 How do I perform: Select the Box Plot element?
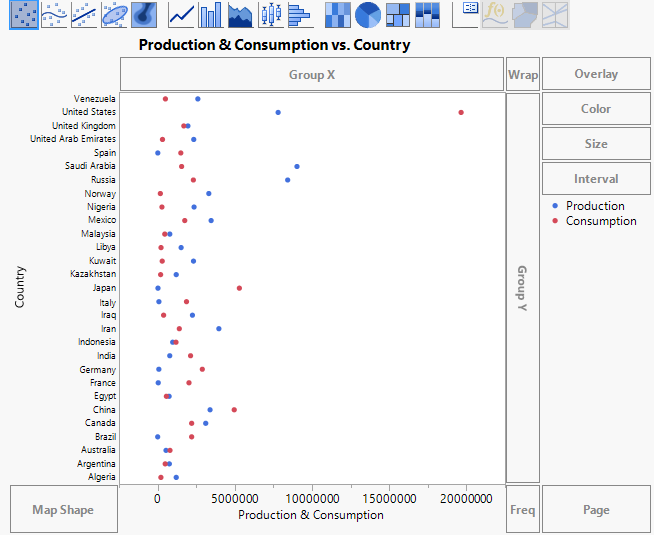tap(270, 14)
